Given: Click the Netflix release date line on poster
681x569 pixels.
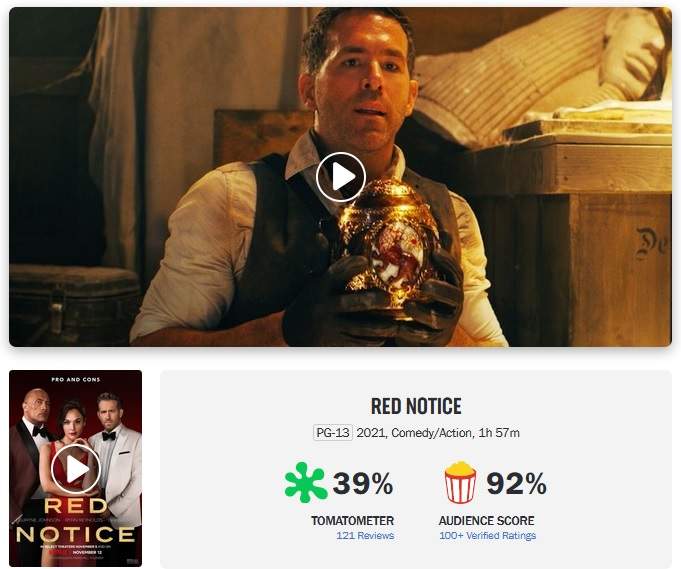Looking at the screenshot, I should [x=77, y=552].
